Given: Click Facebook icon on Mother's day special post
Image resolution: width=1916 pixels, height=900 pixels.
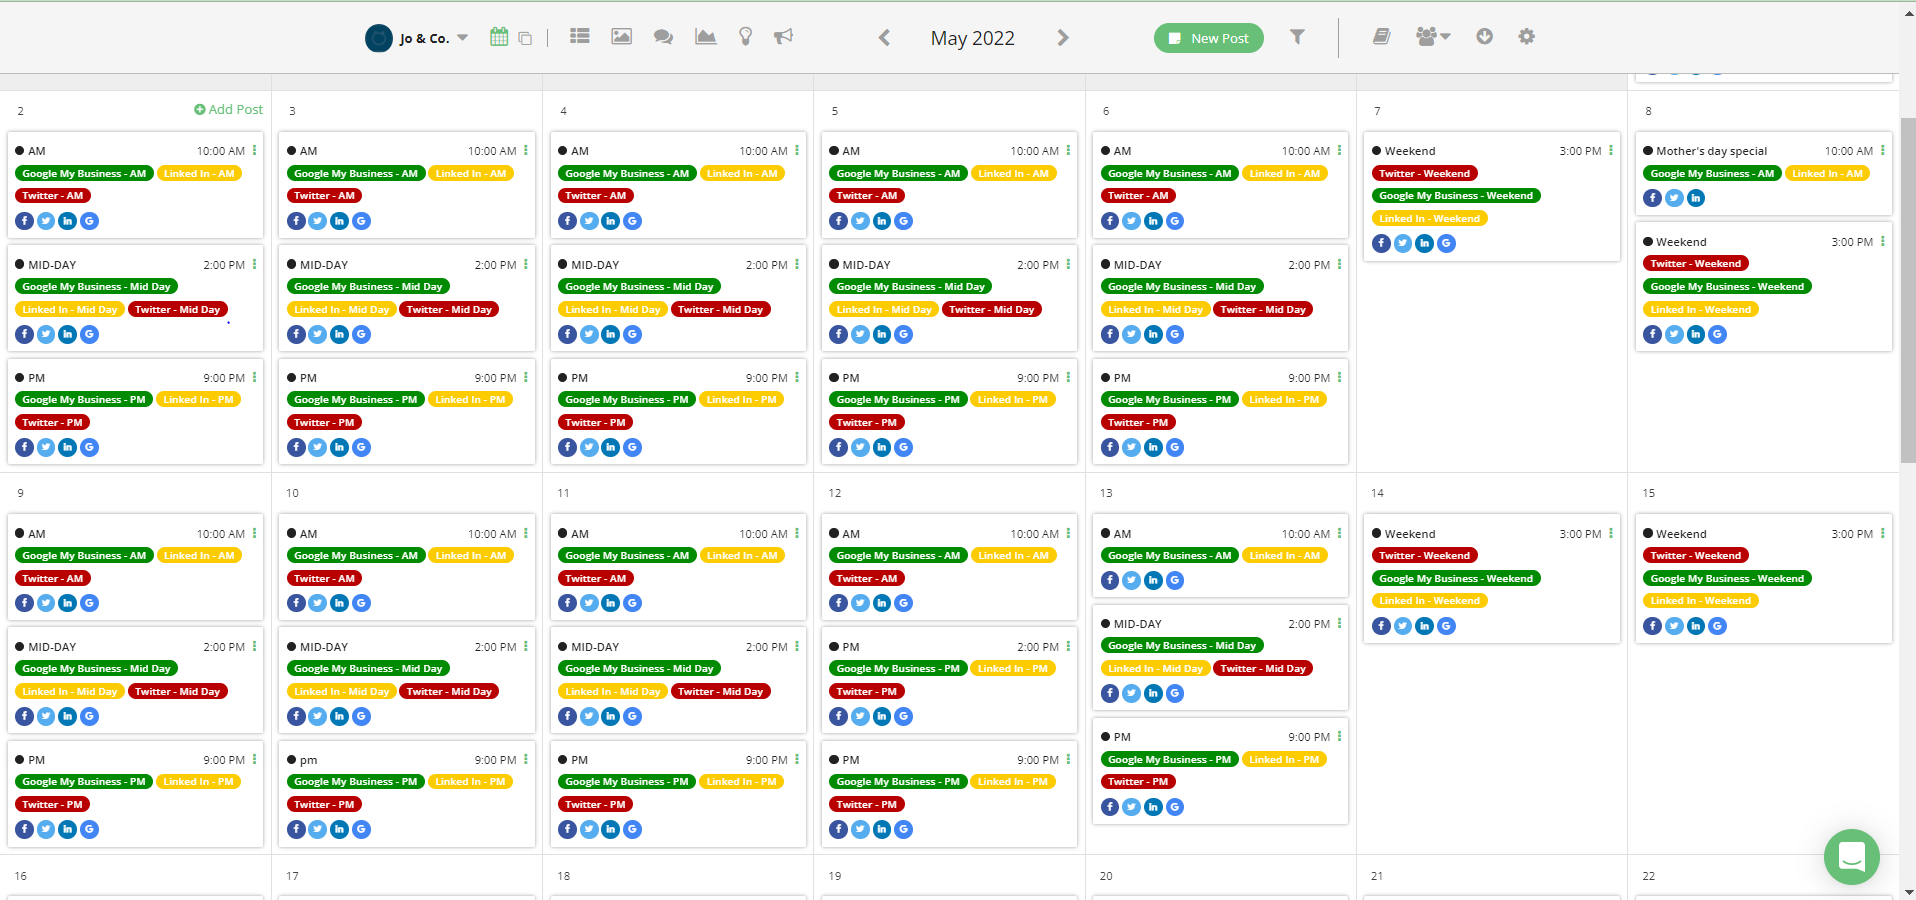Looking at the screenshot, I should [x=1653, y=198].
